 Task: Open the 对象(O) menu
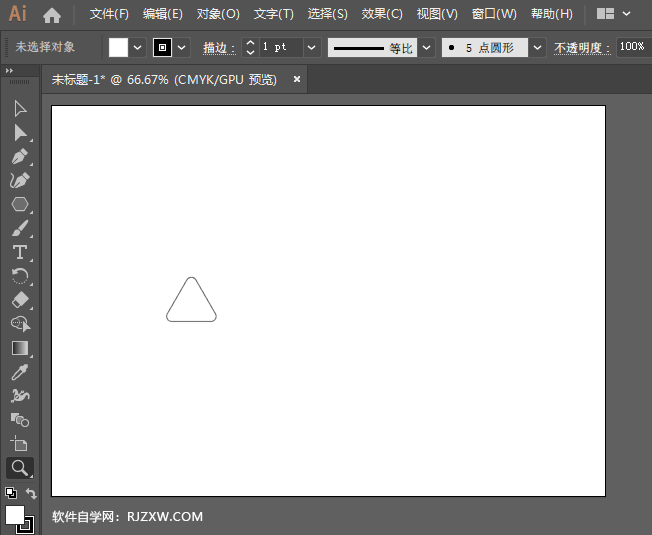point(218,14)
